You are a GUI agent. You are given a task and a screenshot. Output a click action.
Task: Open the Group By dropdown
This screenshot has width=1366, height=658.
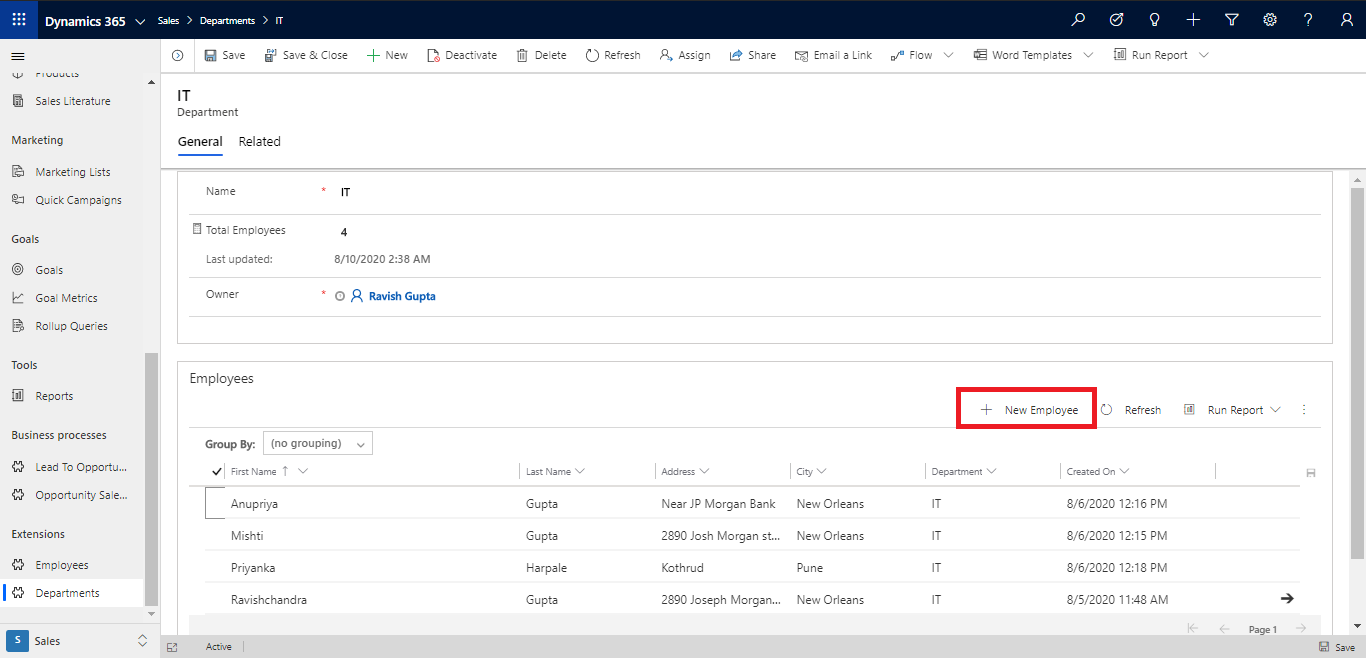point(317,443)
